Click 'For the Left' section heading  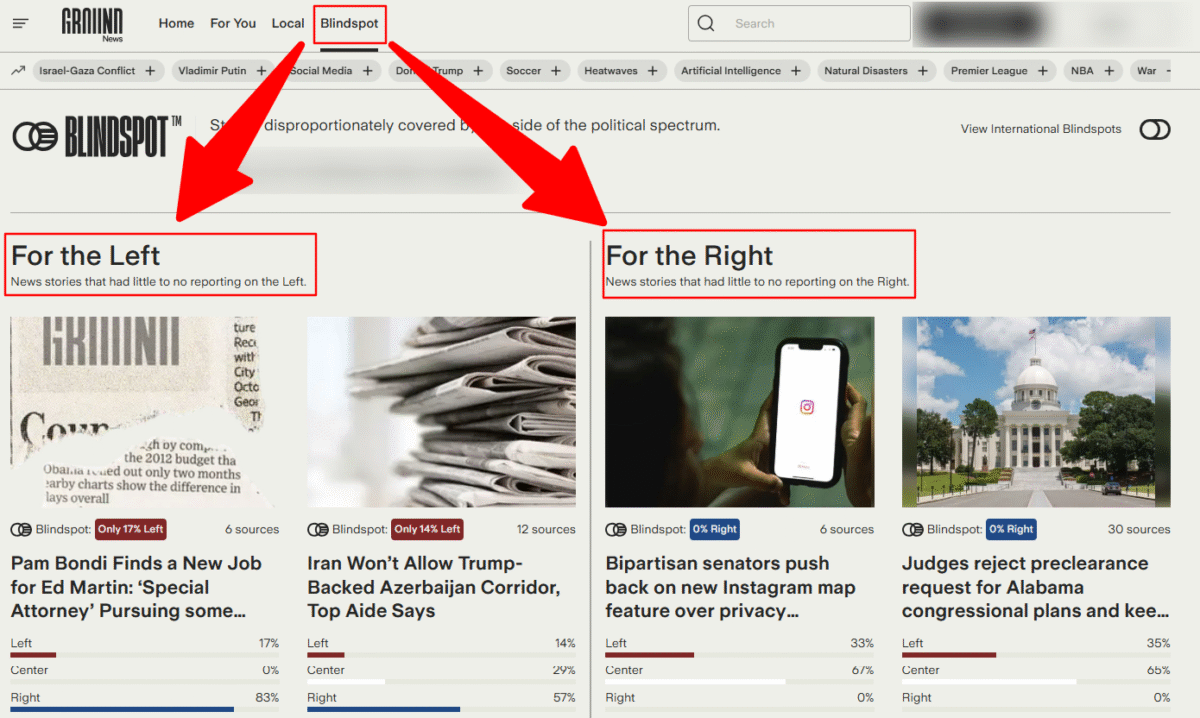click(86, 255)
